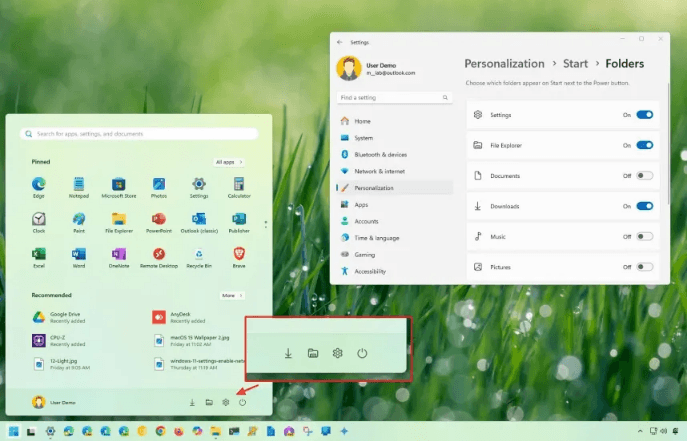Screen dimensions: 687x441
Task: Open the recommended Google Drive item
Action: click(59, 317)
